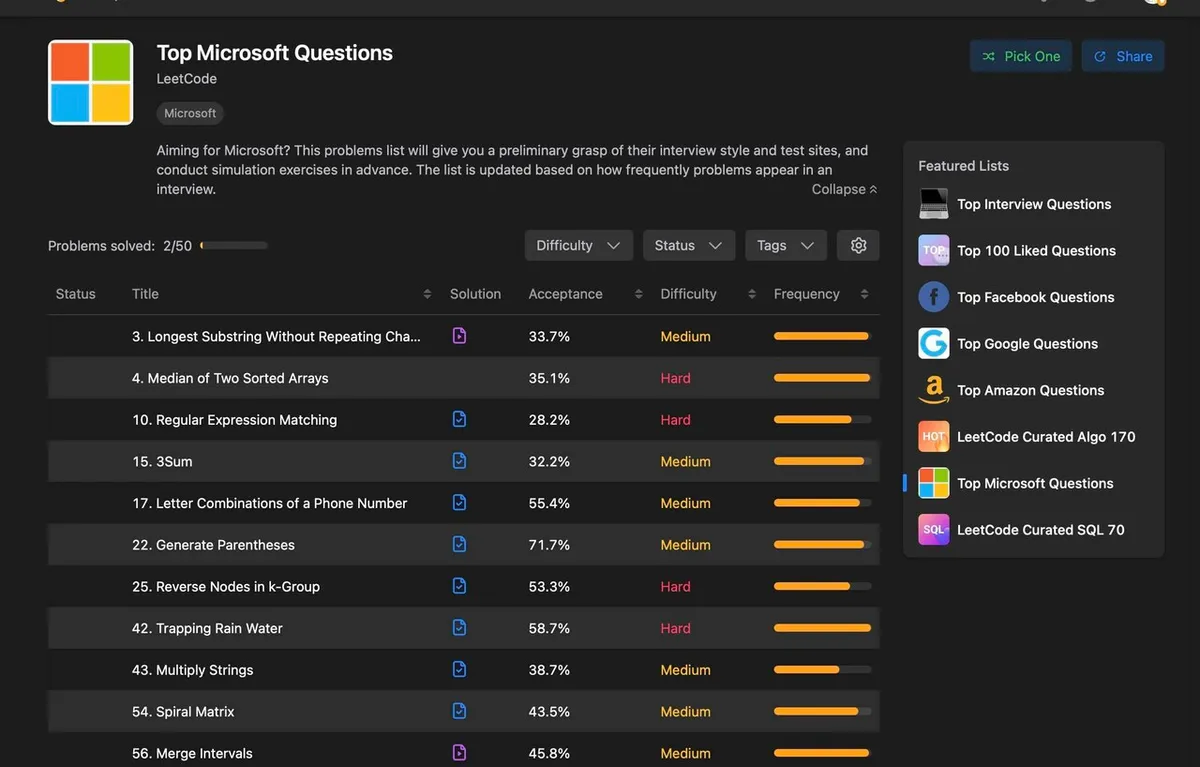Open solution icon for Trapping Rain Water

click(x=459, y=628)
